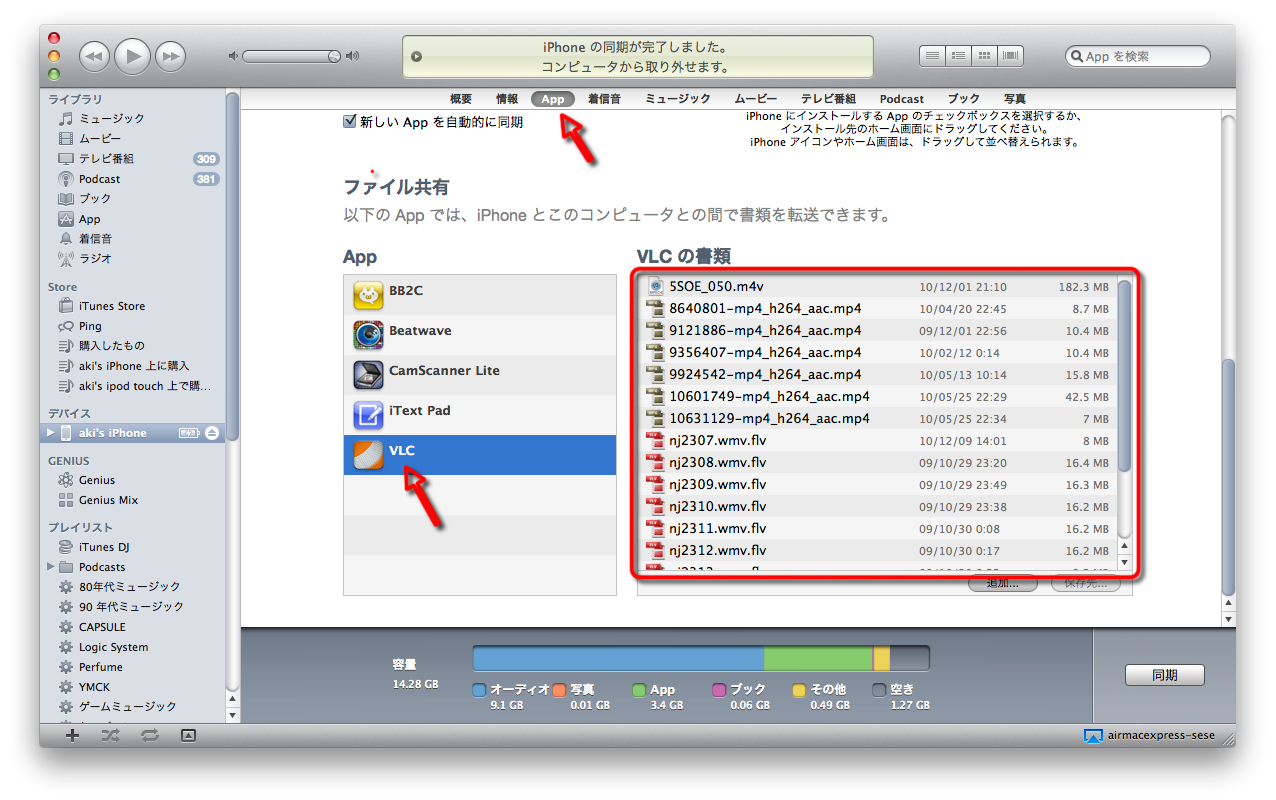Open 購入したもの playlist in sidebar

point(112,346)
